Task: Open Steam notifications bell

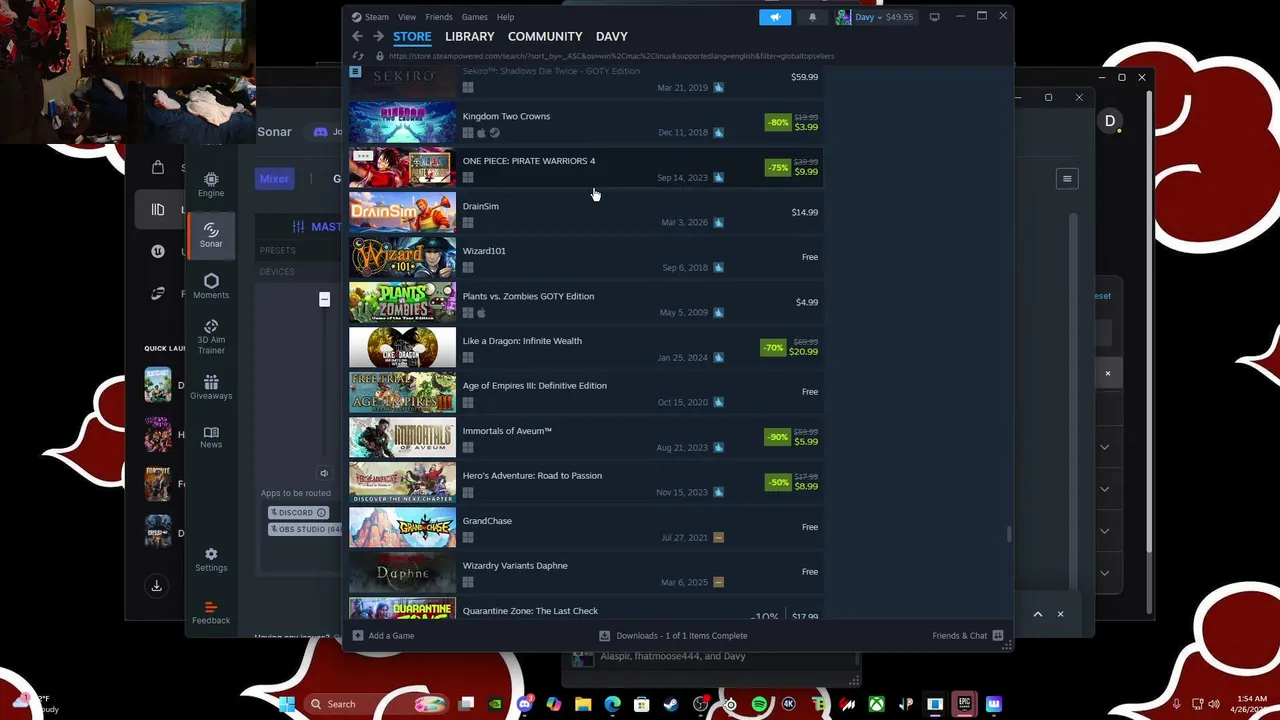Action: pyautogui.click(x=812, y=17)
